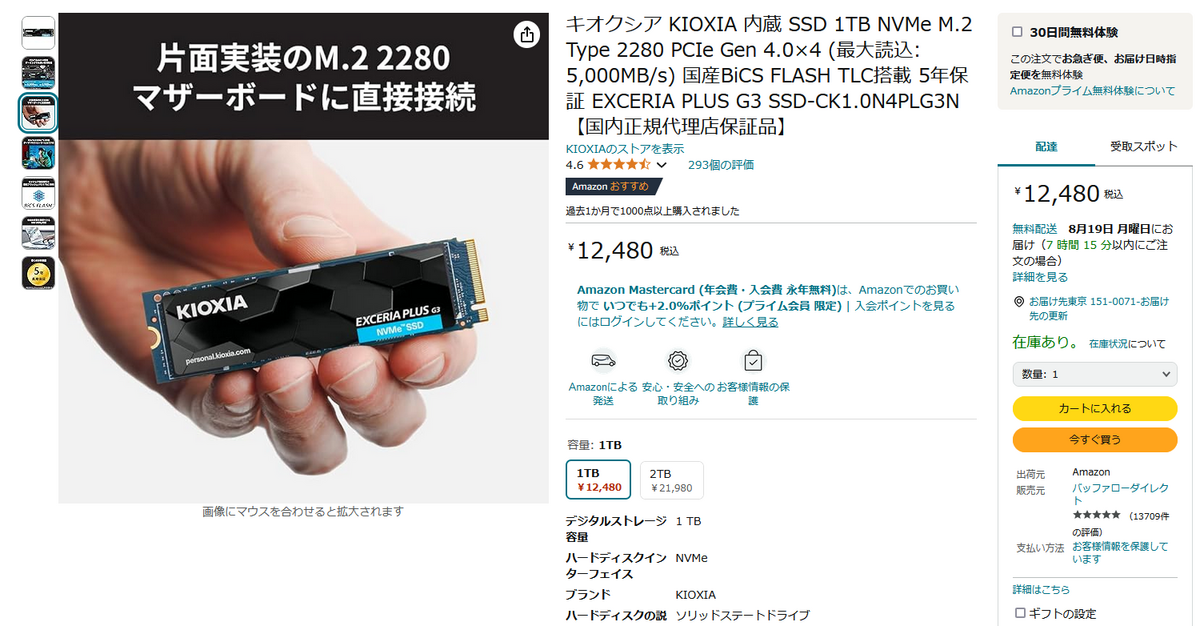
Task: Switch to the 受取スポット tab
Action: tap(1144, 146)
